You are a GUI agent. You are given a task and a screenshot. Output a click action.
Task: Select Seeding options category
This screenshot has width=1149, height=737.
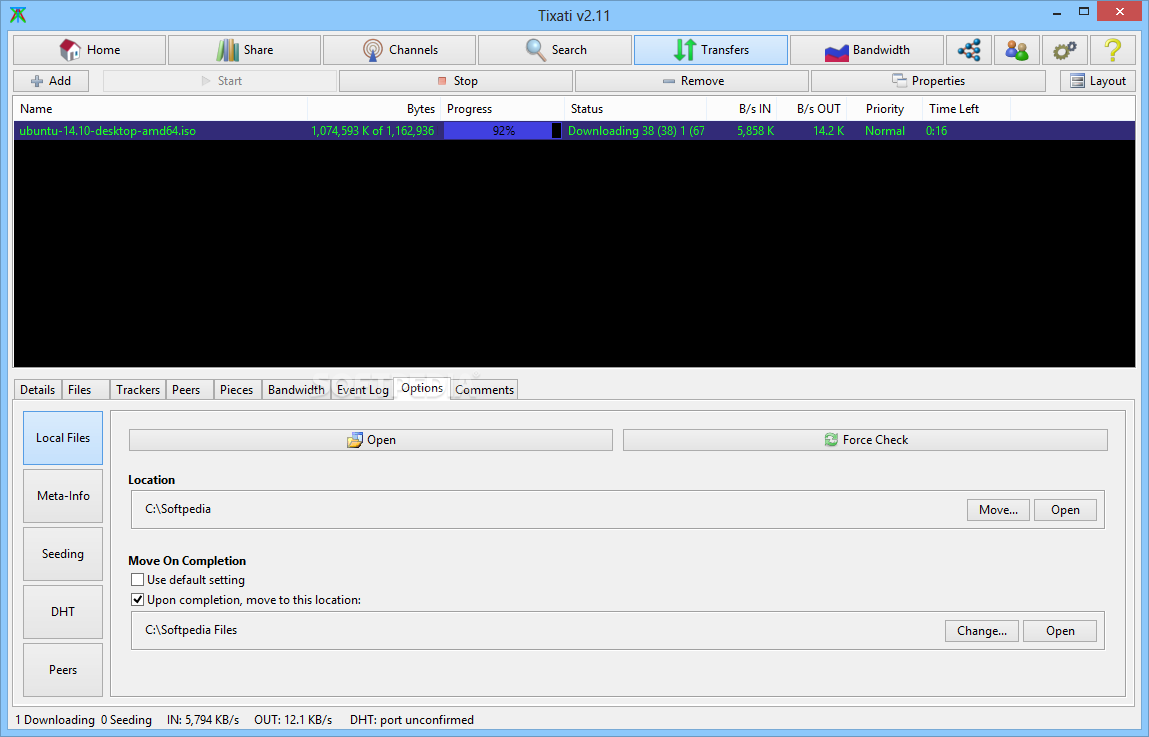[x=63, y=554]
